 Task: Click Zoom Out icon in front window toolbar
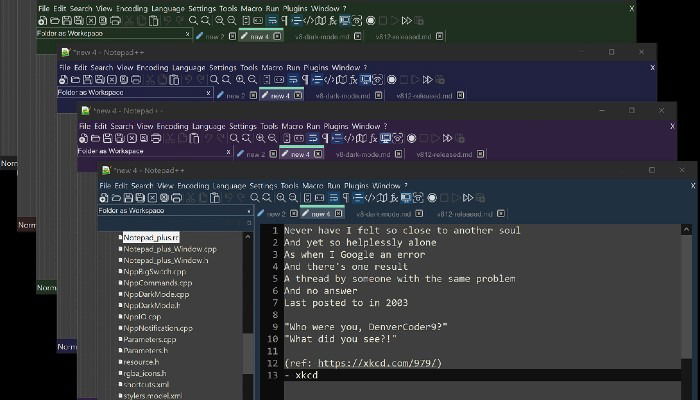coord(293,198)
